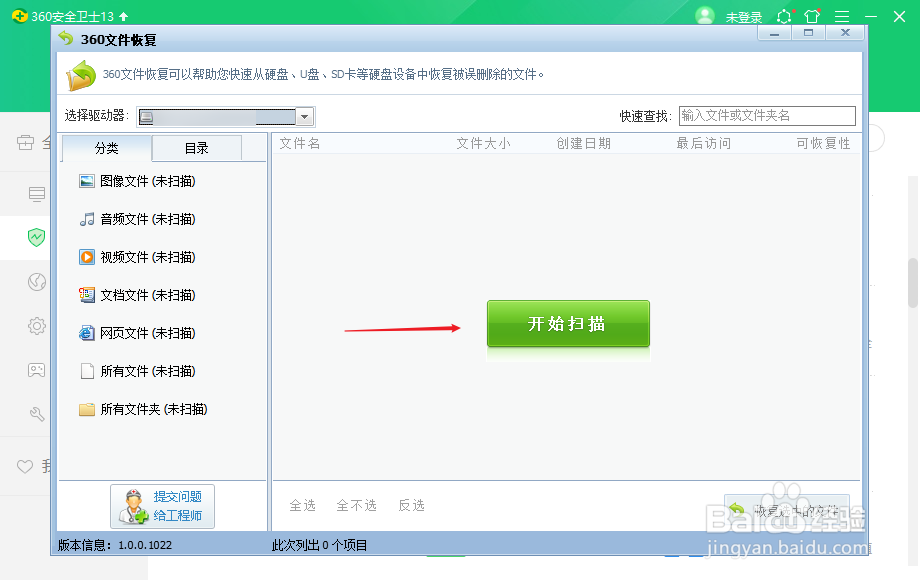Click the 文档文件 document files icon

point(86,295)
